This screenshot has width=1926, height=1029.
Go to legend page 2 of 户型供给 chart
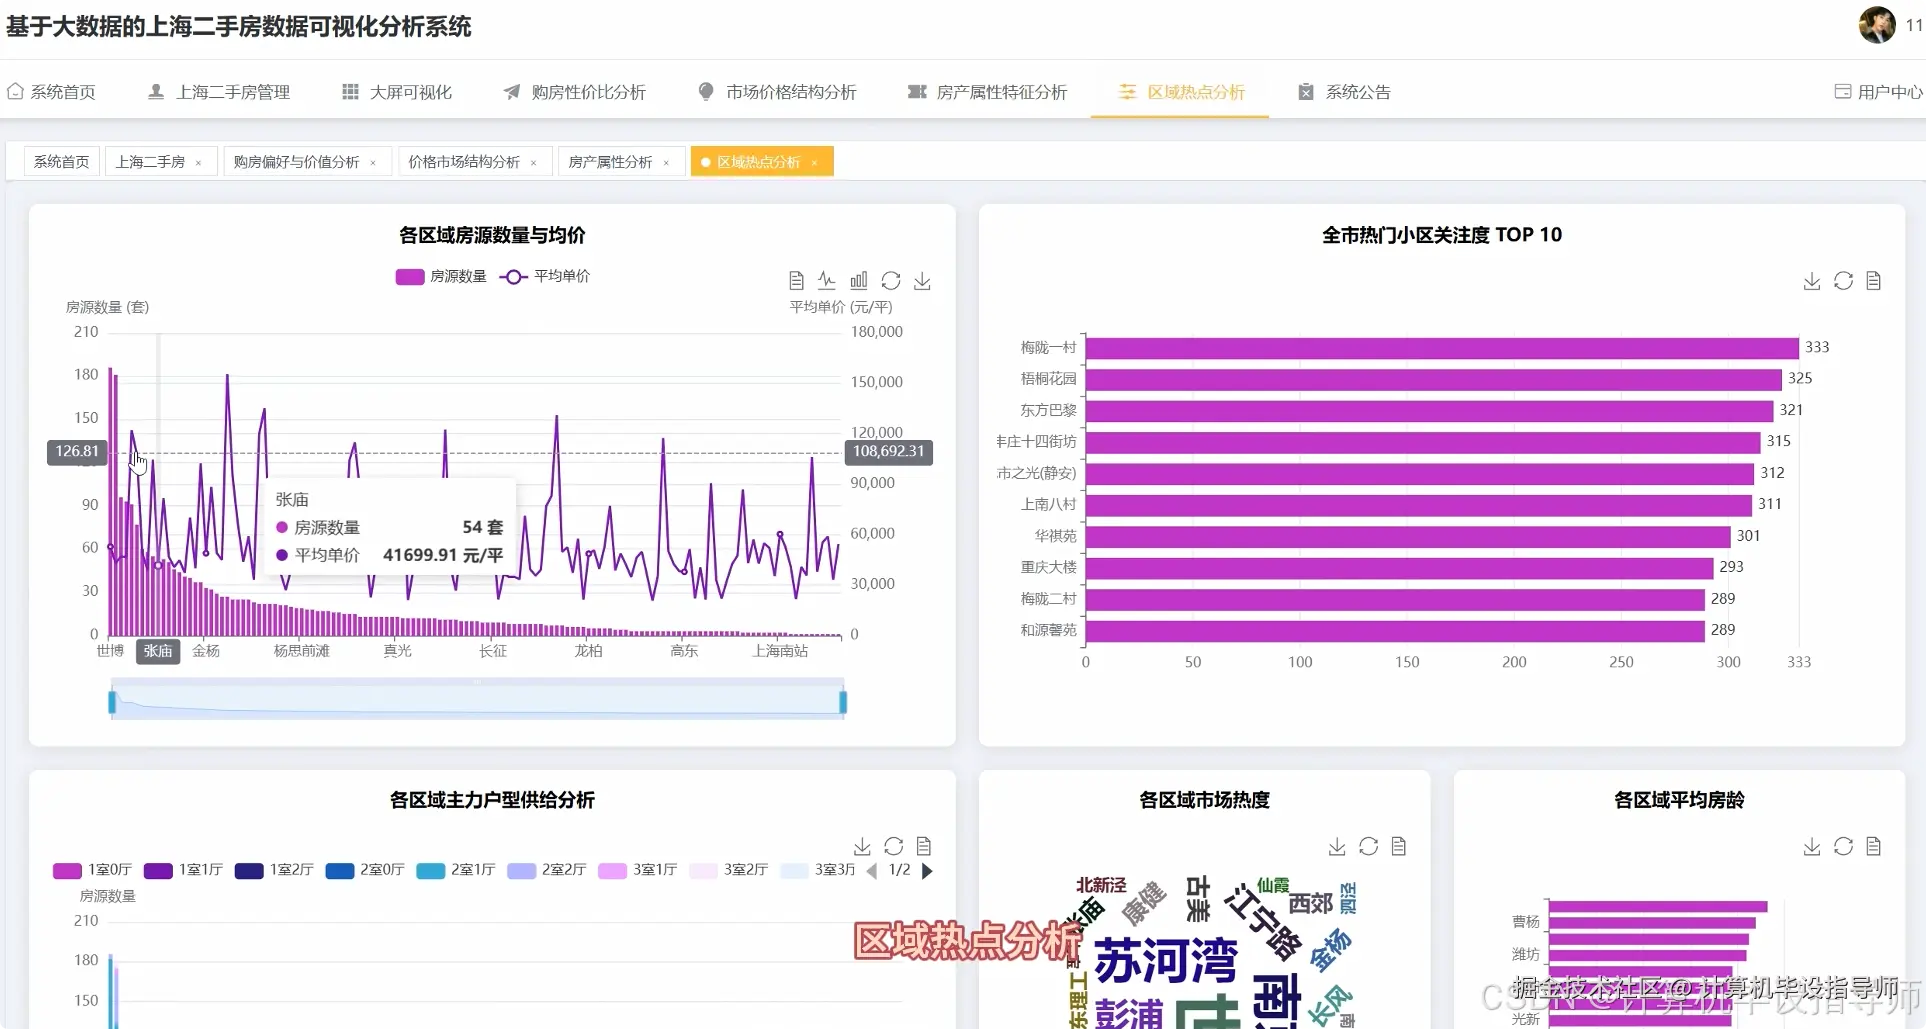tap(927, 871)
